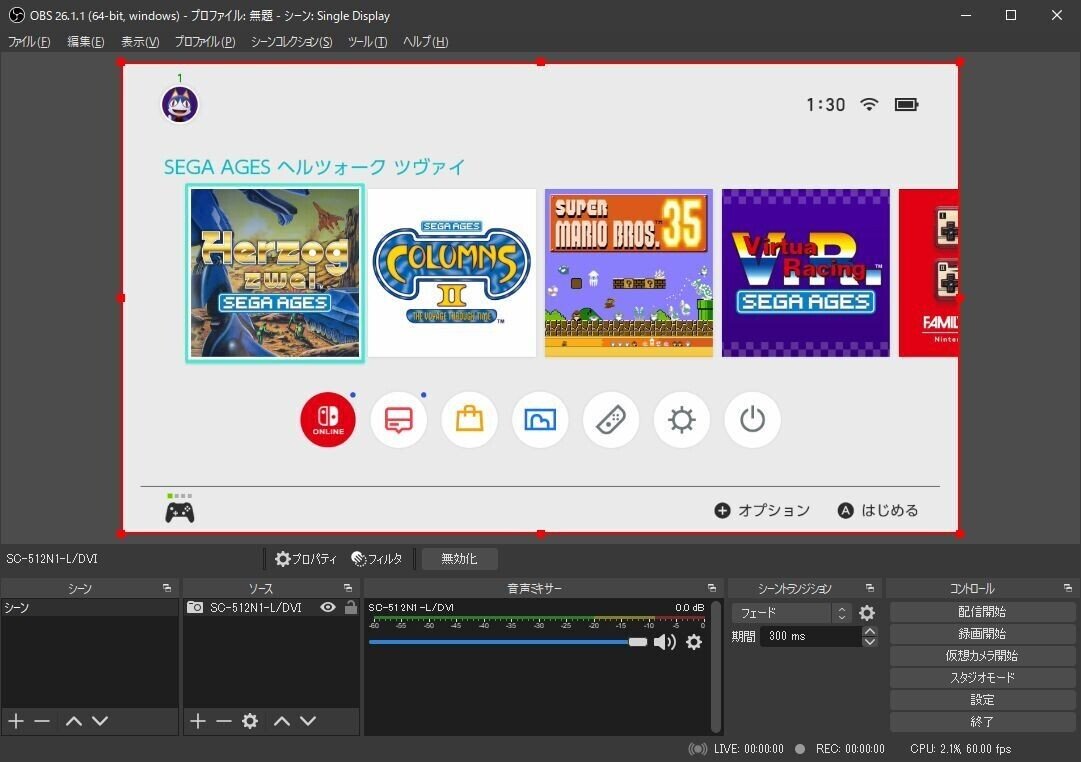Toggle スタジオモード
The width and height of the screenshot is (1081, 762).
[982, 678]
